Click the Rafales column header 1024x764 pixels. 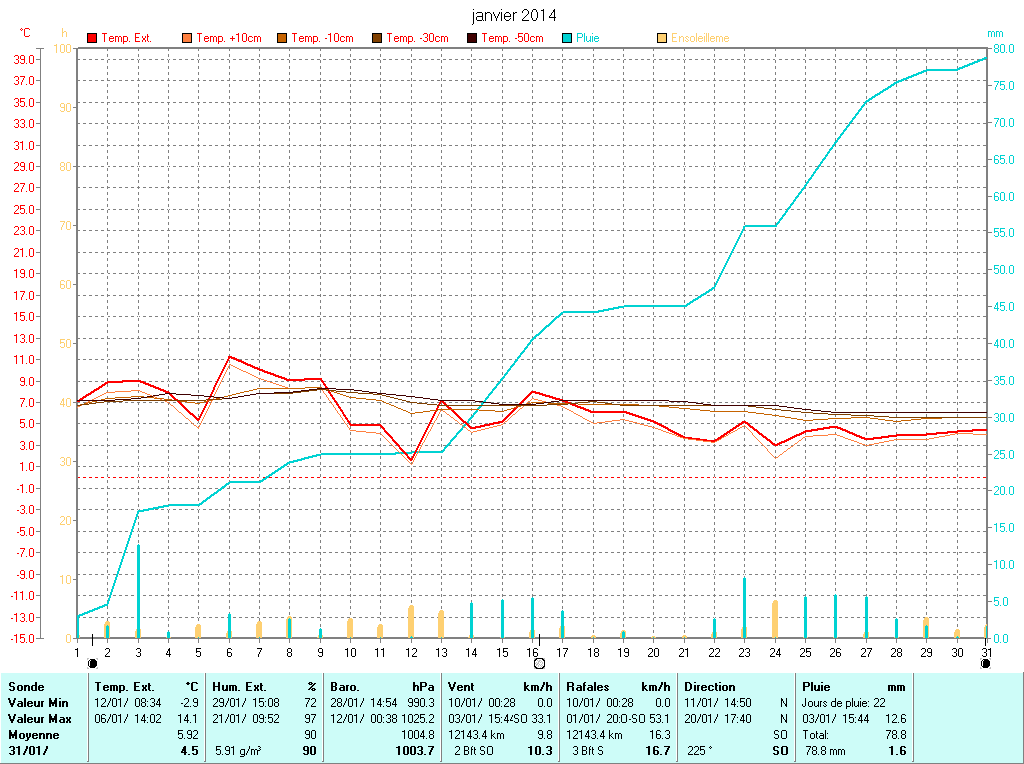(x=587, y=687)
